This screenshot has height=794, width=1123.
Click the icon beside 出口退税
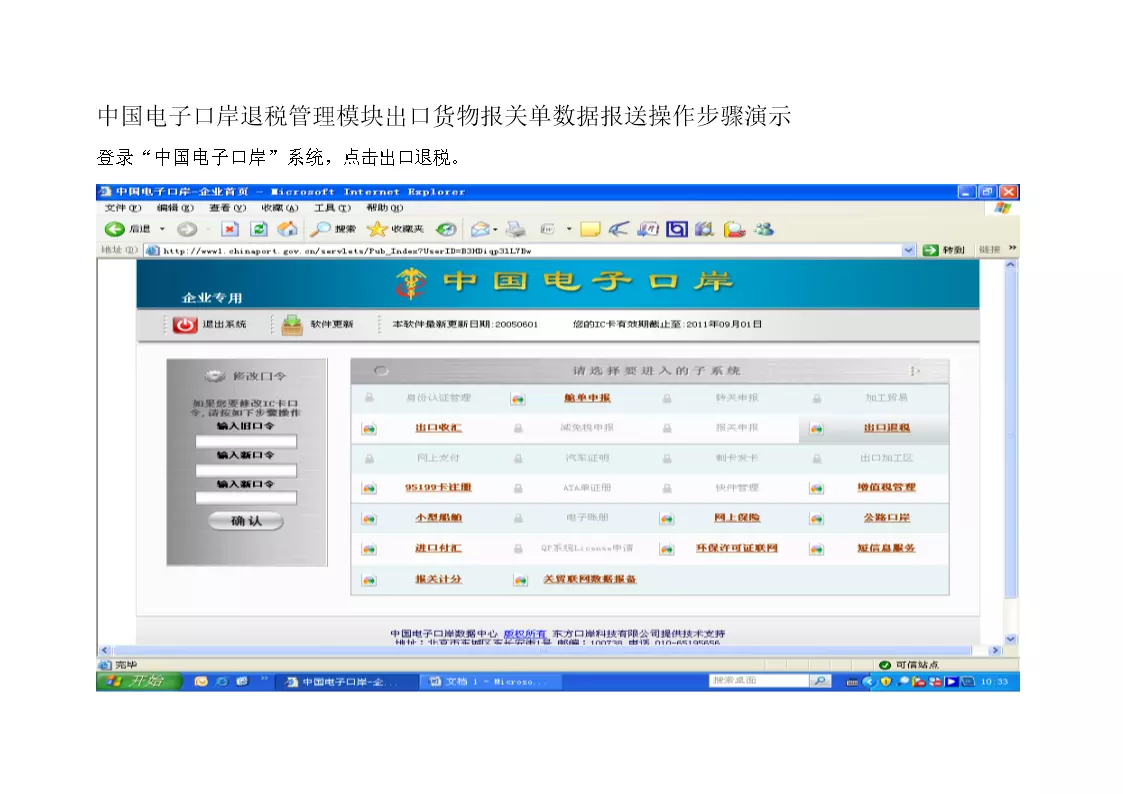pyautogui.click(x=816, y=429)
